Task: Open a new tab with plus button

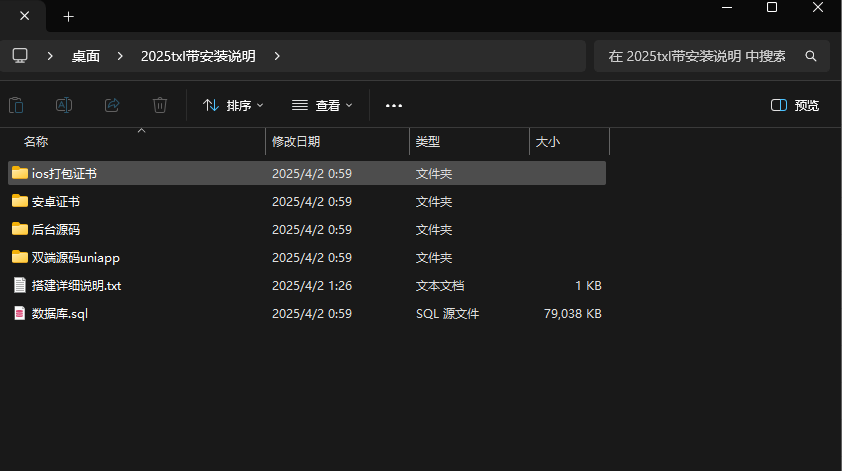Action: click(68, 17)
